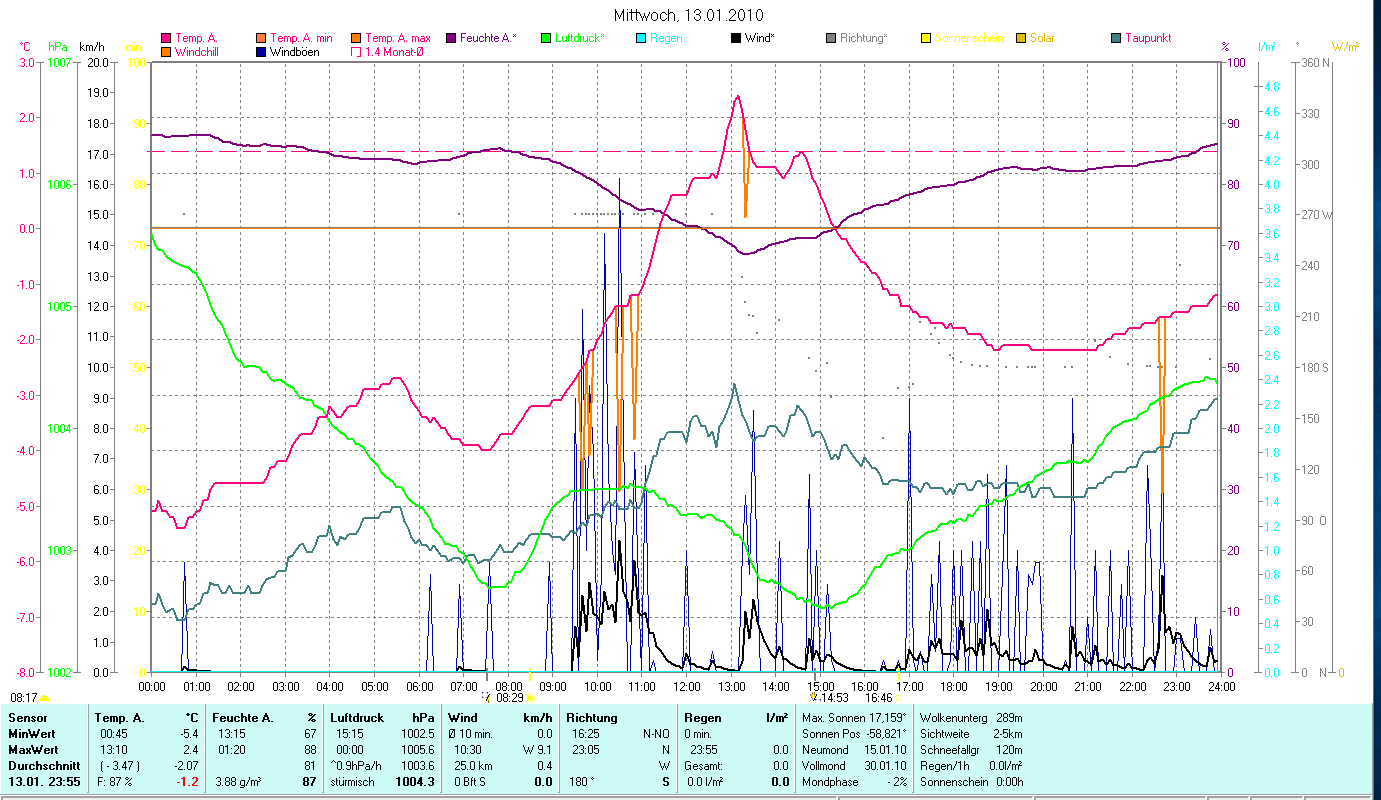Image resolution: width=1381 pixels, height=800 pixels.
Task: Click the Mondphase - 2% entry
Action: [x=855, y=782]
